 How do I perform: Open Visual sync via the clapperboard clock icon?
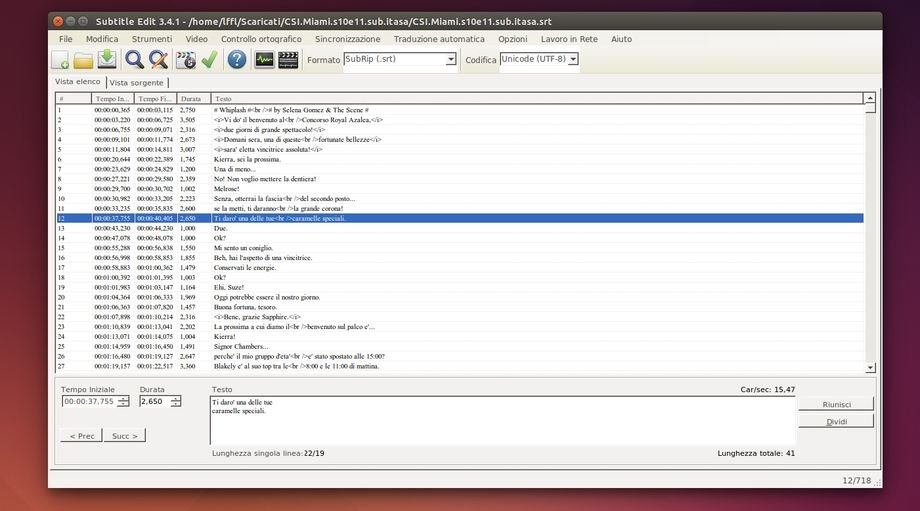point(185,60)
